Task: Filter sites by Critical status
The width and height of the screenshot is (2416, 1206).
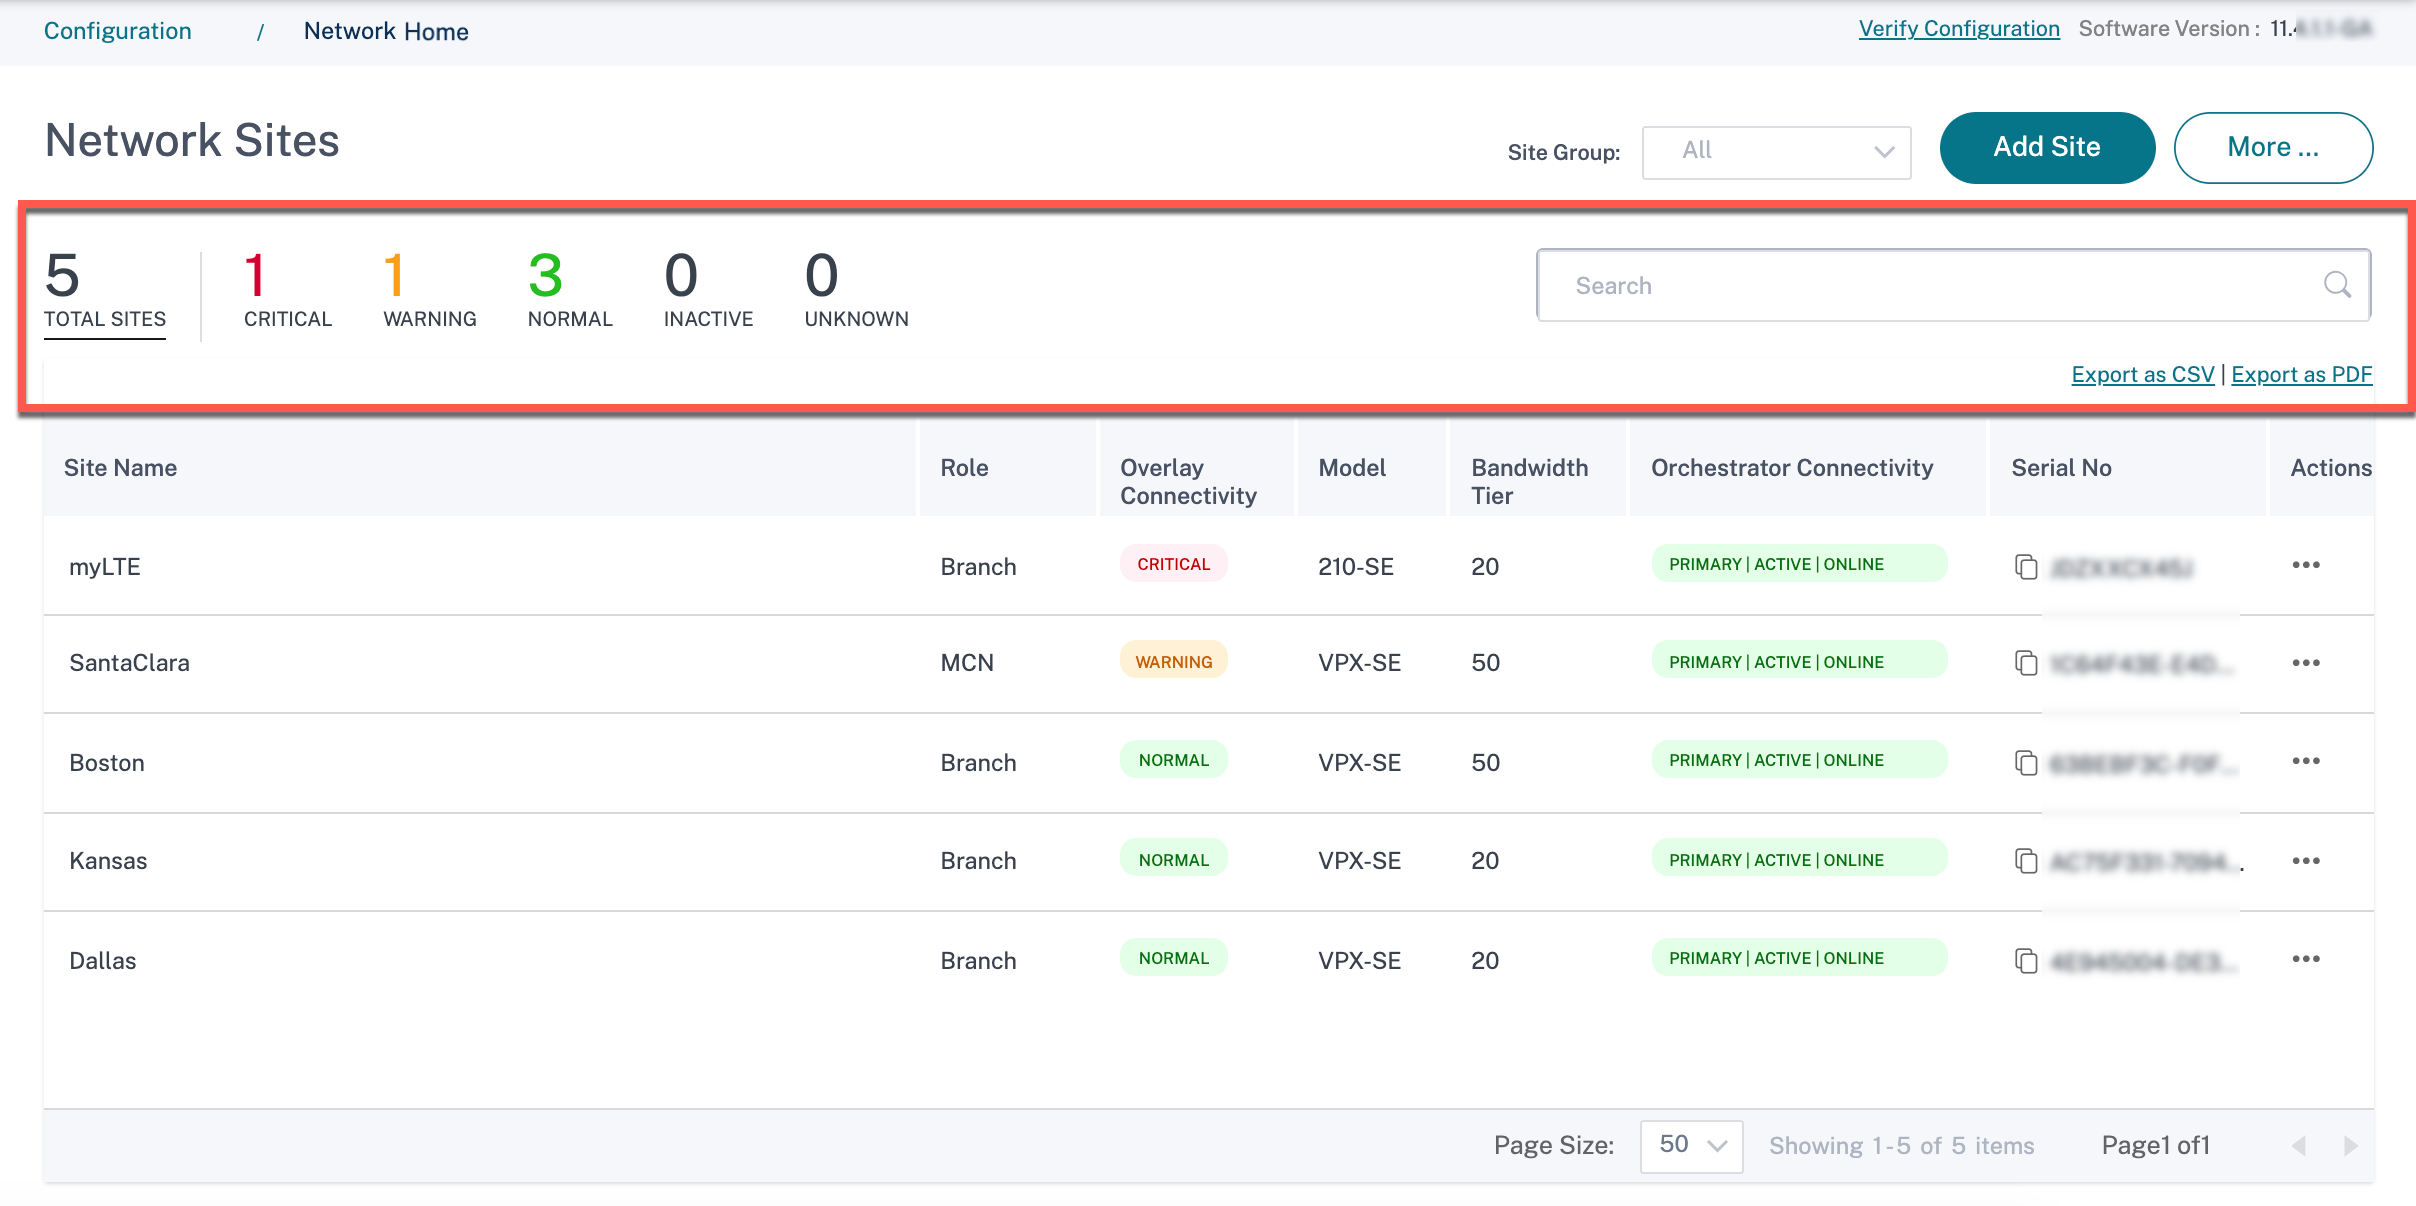Action: (x=287, y=290)
